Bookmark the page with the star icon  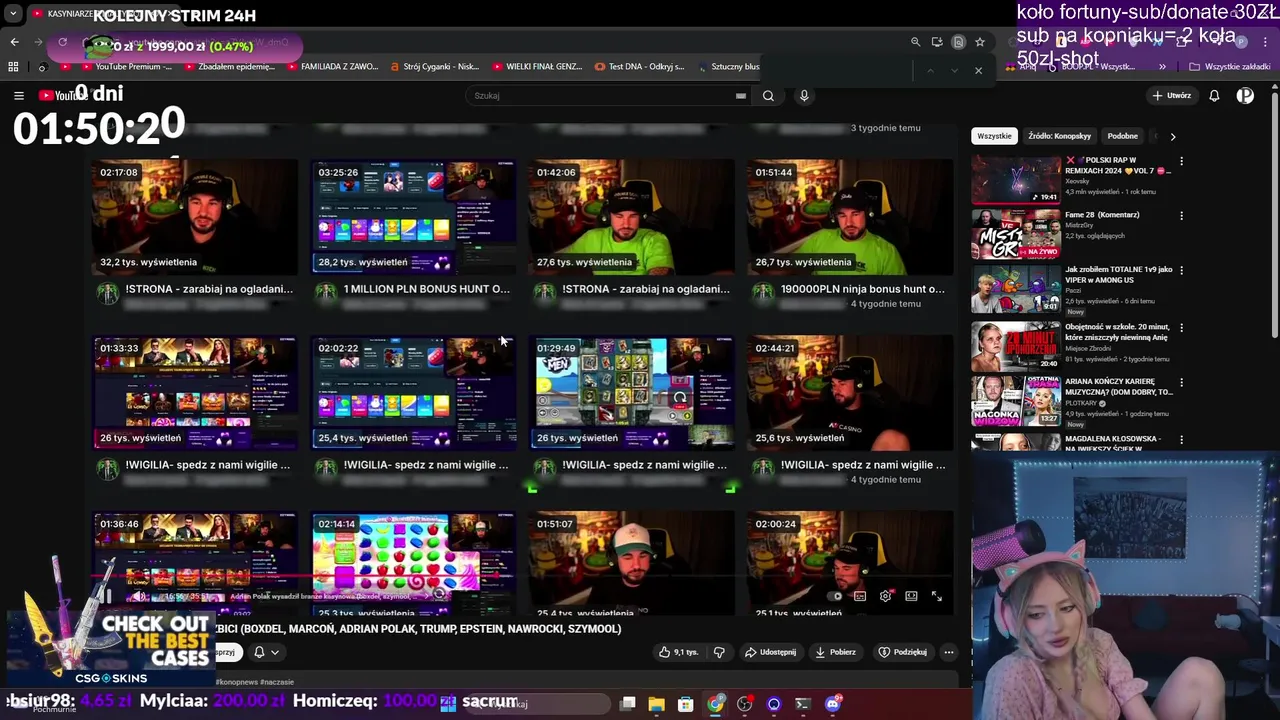pyautogui.click(x=980, y=42)
